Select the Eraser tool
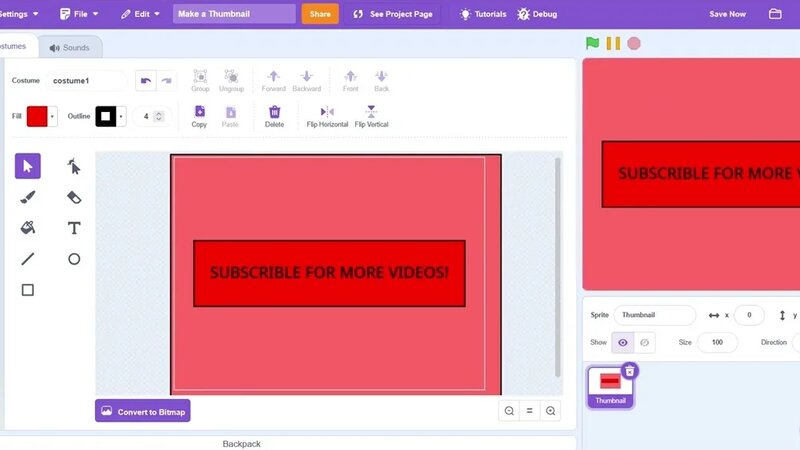 74,197
